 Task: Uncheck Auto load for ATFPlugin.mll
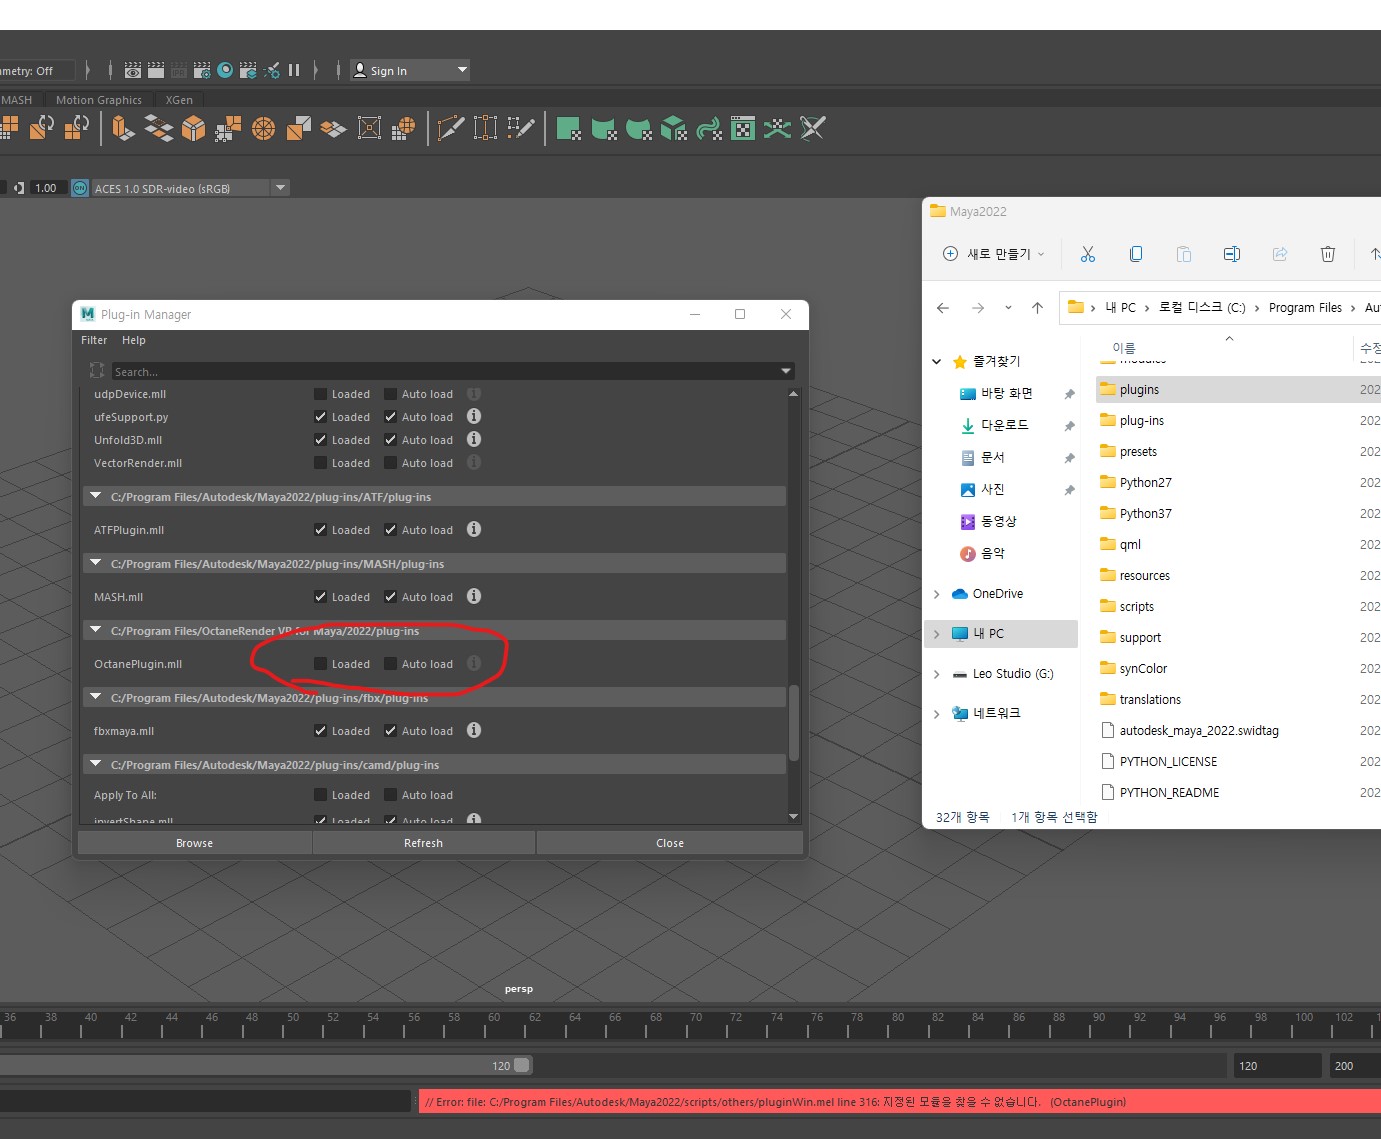coord(390,530)
